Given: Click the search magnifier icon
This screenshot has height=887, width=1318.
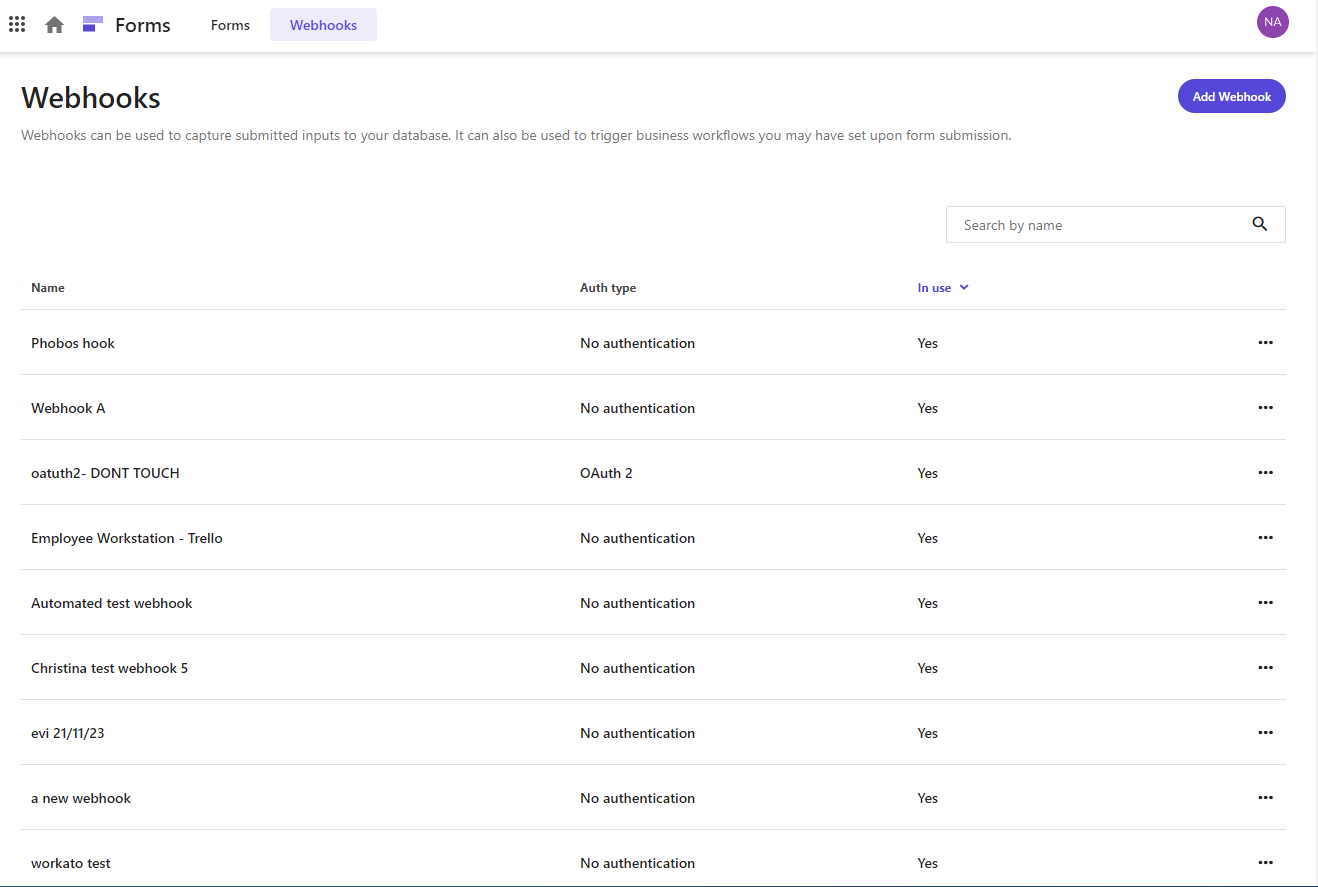Looking at the screenshot, I should pos(1259,224).
